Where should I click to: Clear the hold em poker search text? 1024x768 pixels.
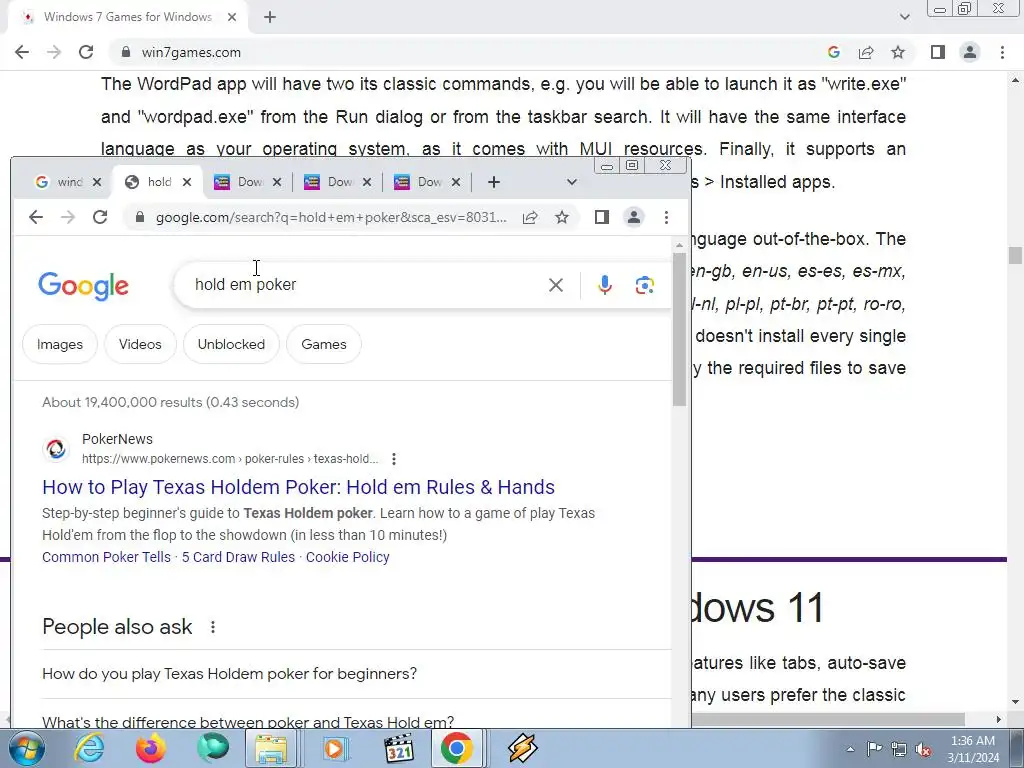tap(556, 285)
